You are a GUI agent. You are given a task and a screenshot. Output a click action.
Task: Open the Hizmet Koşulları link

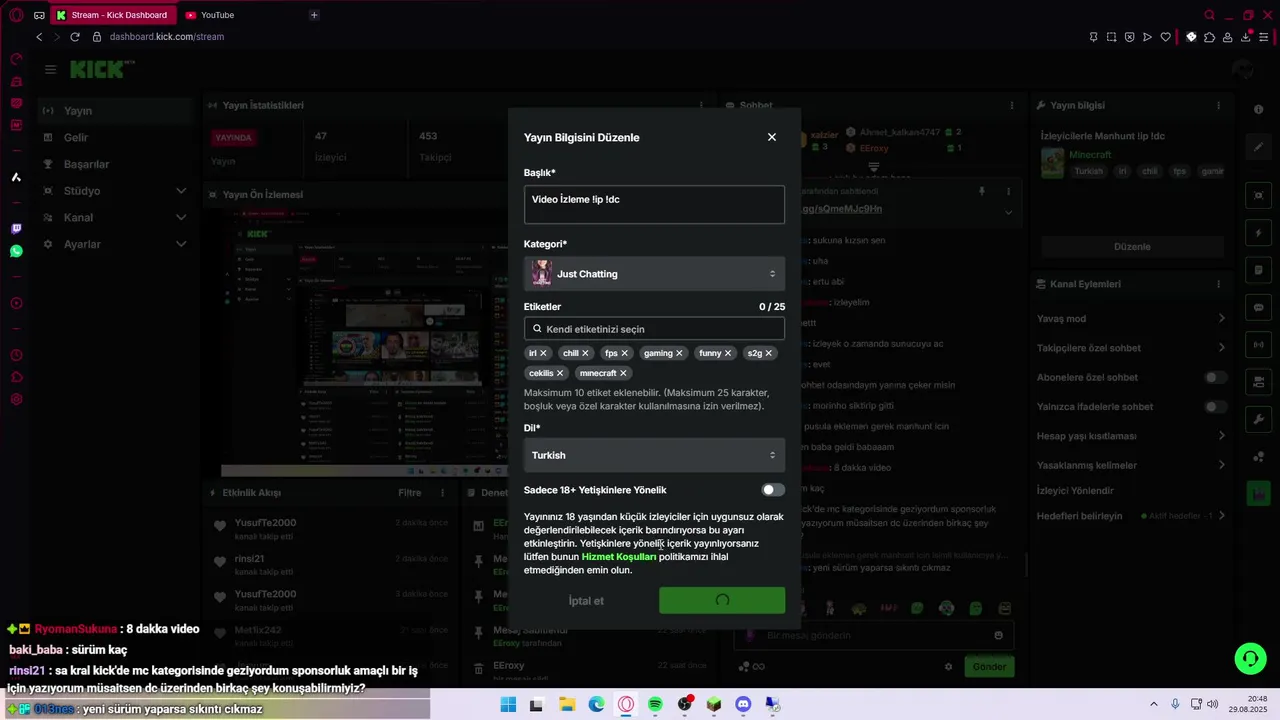point(619,557)
